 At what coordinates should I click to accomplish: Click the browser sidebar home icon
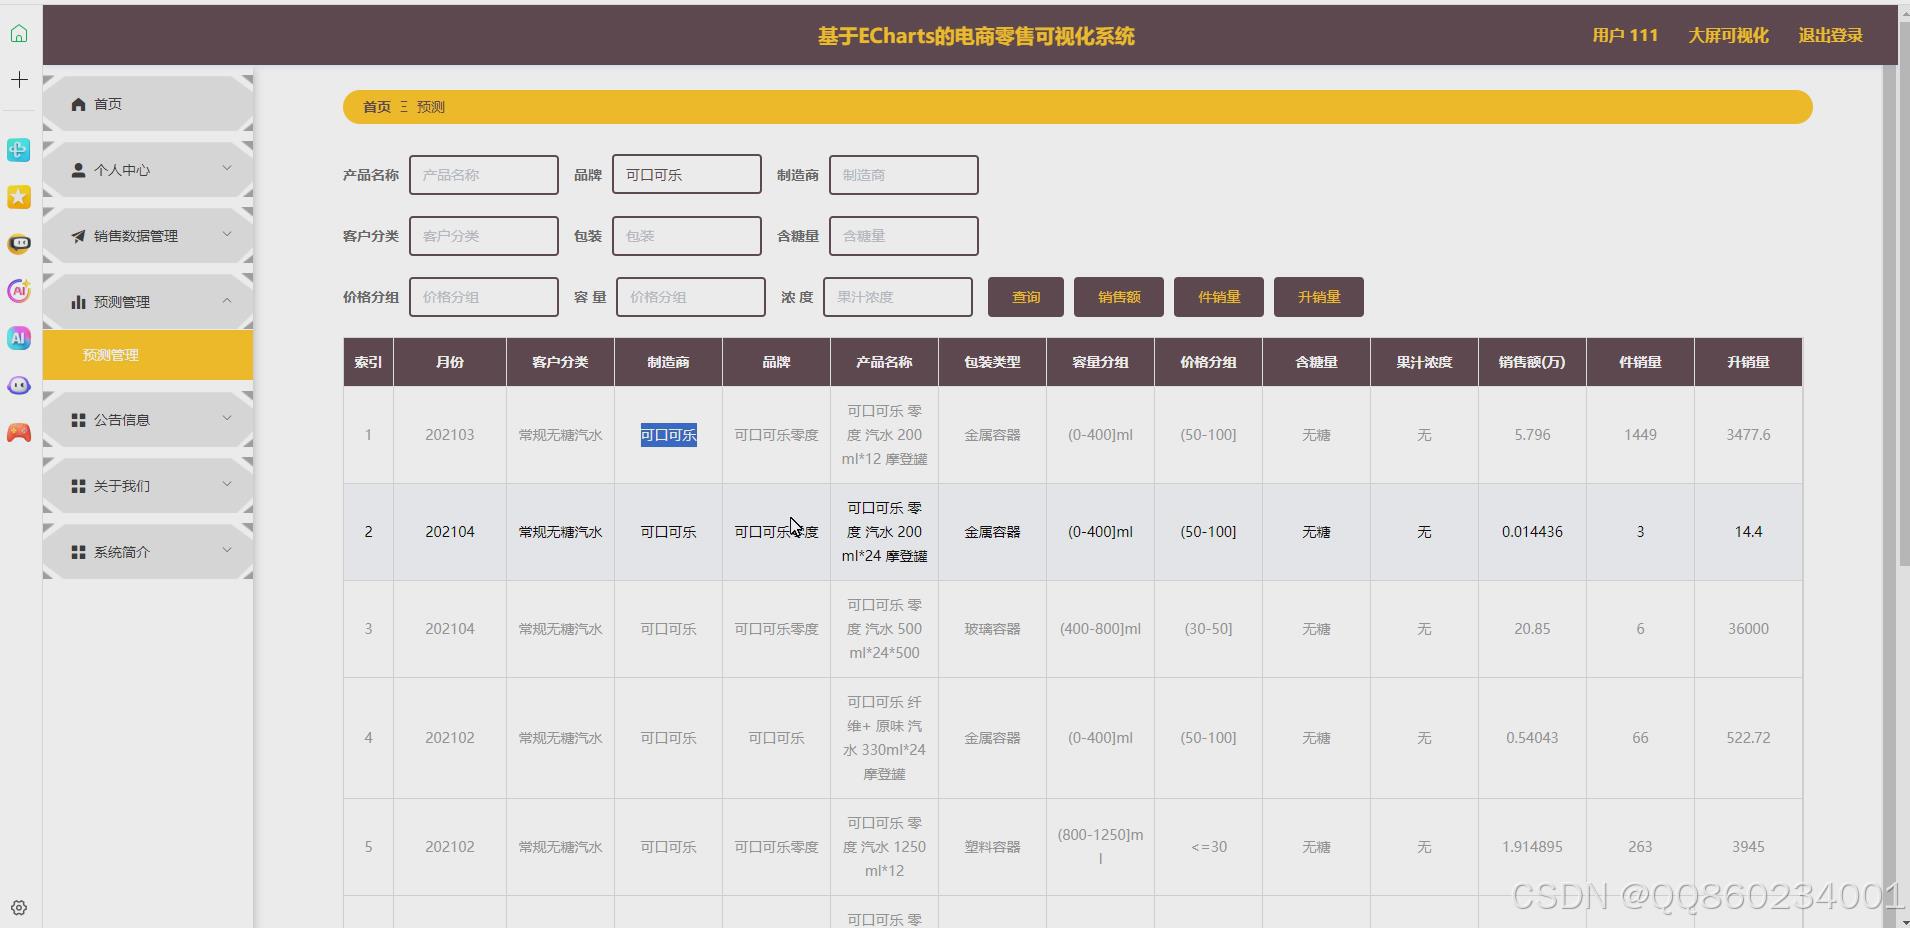tap(19, 34)
